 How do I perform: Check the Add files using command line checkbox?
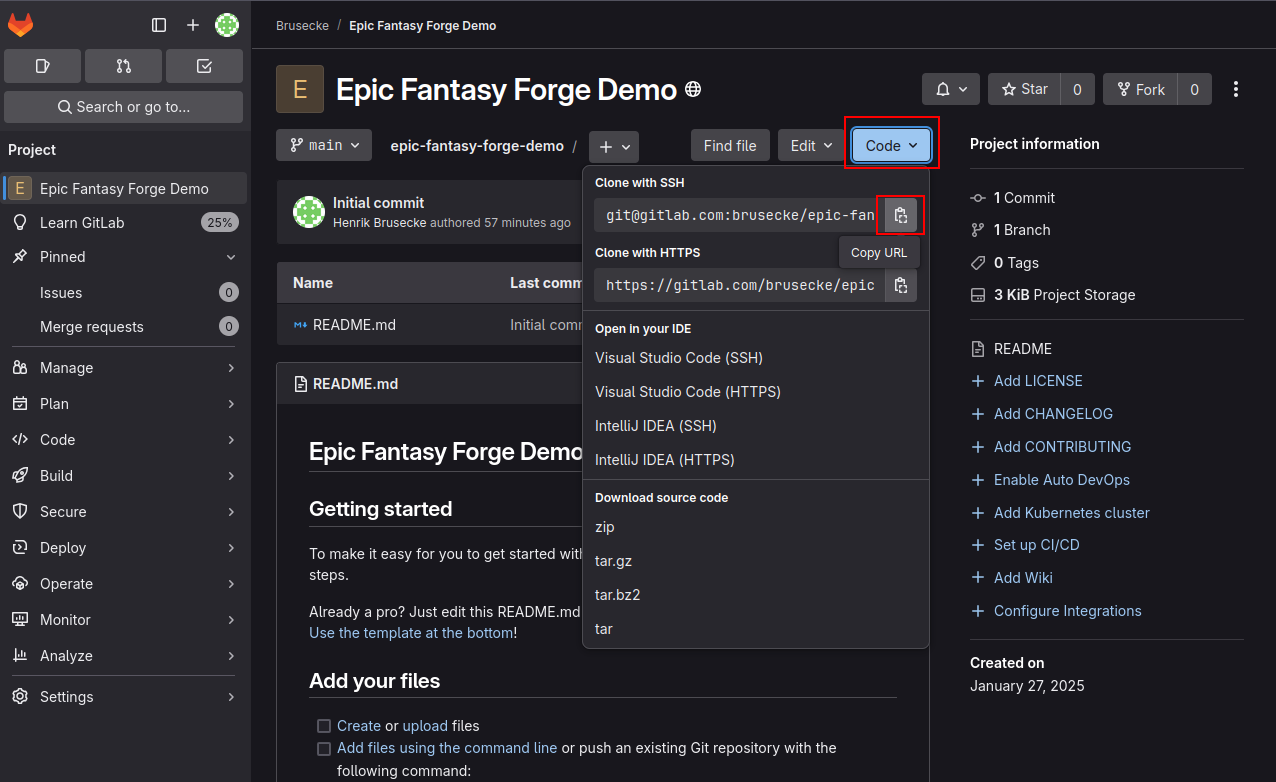pos(324,749)
